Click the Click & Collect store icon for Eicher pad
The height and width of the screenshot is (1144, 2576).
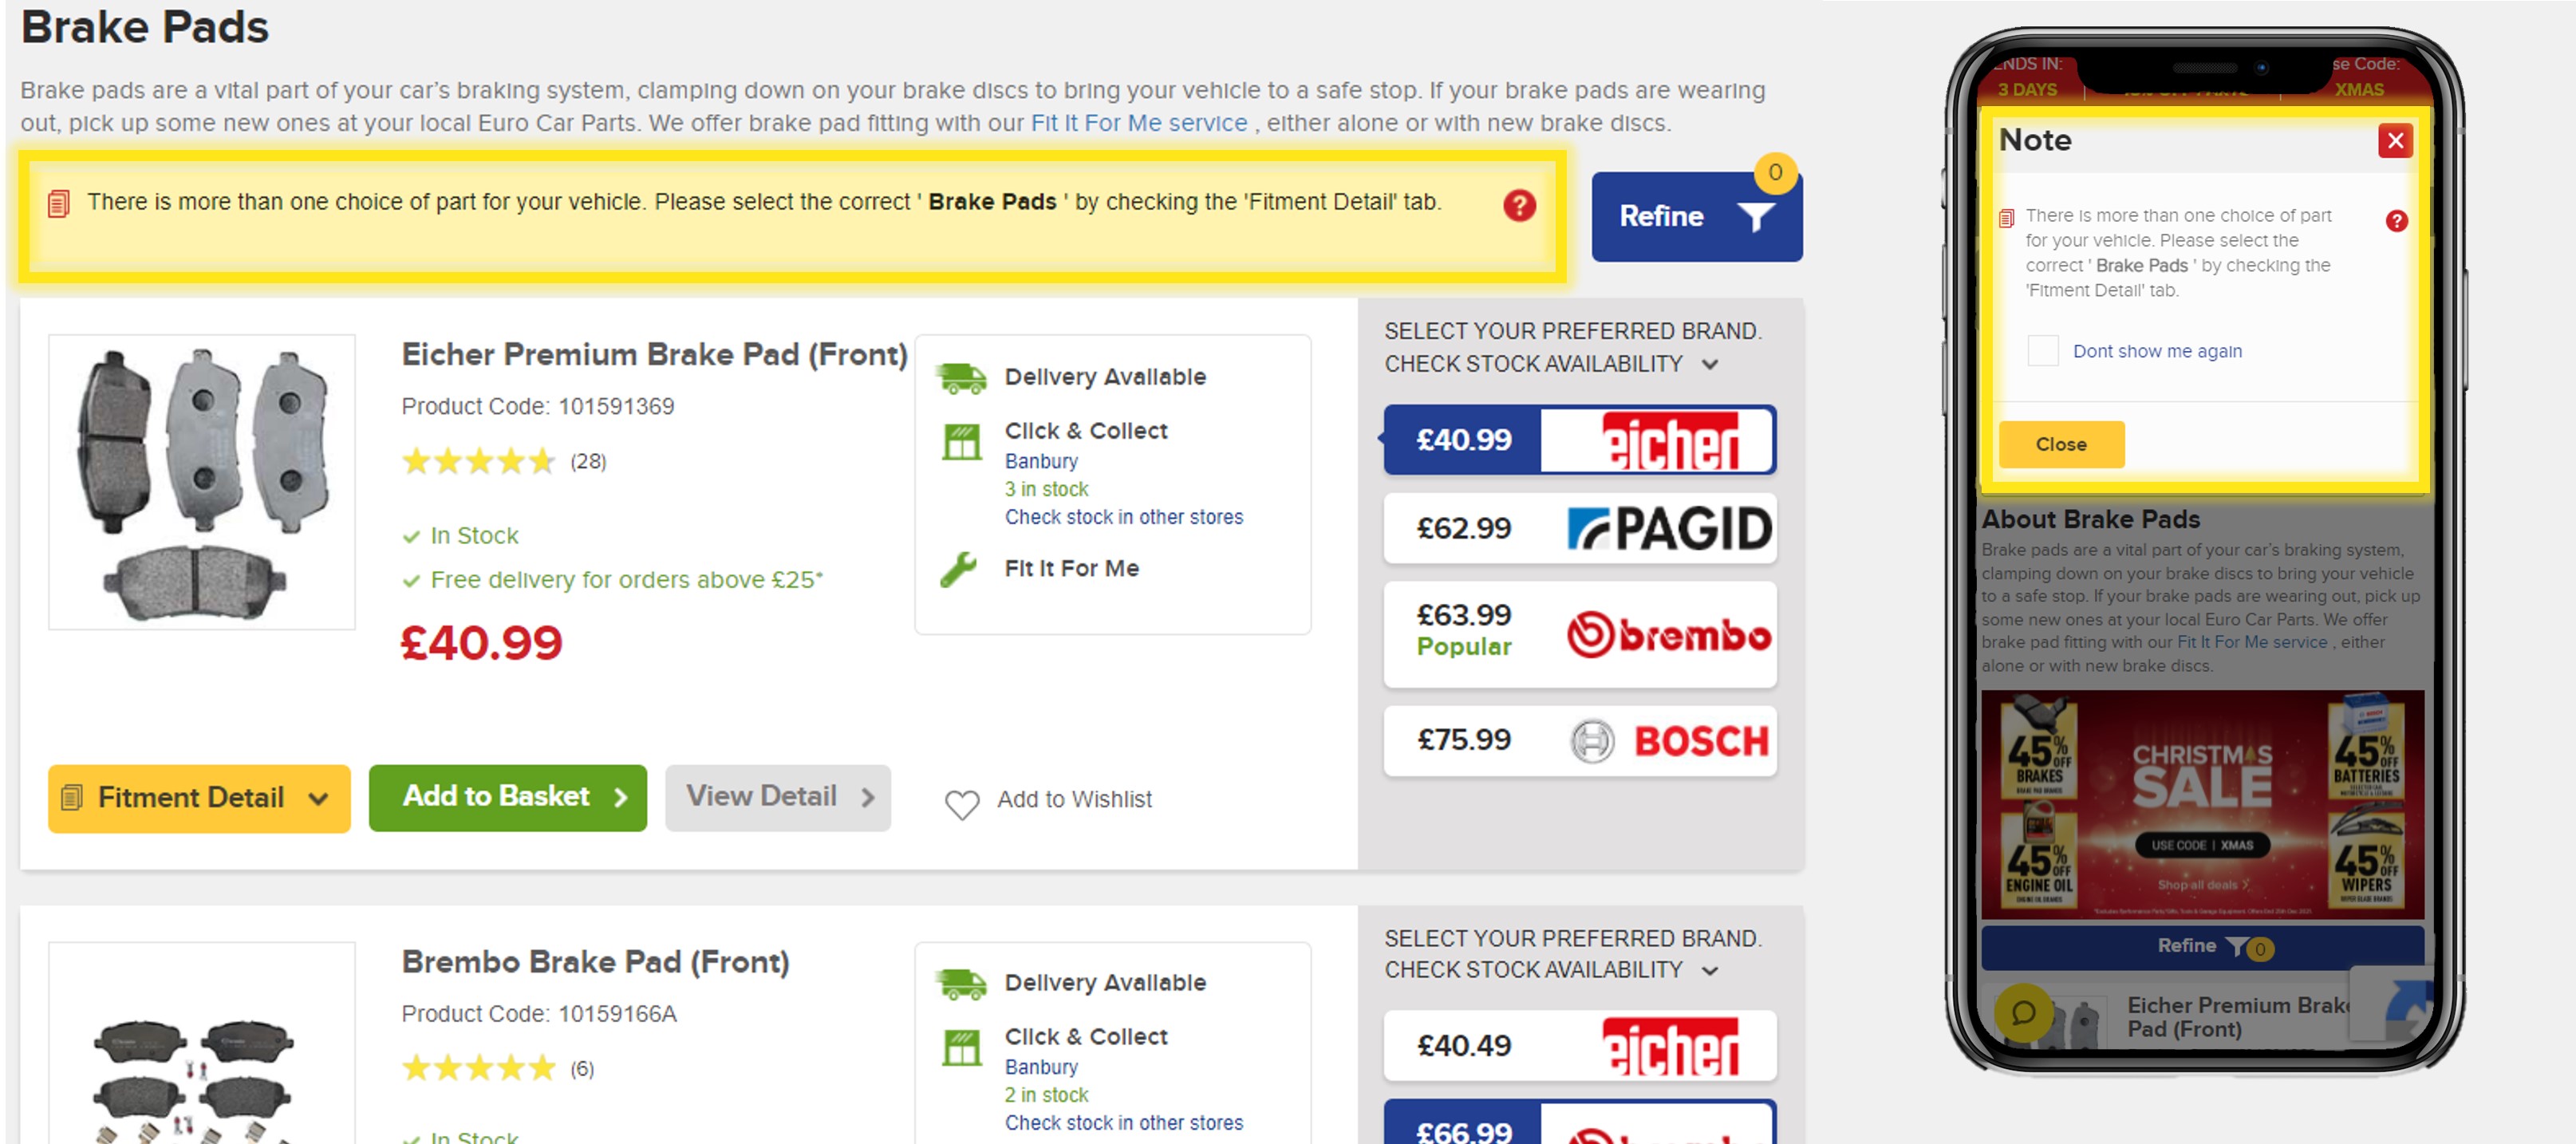(x=962, y=442)
